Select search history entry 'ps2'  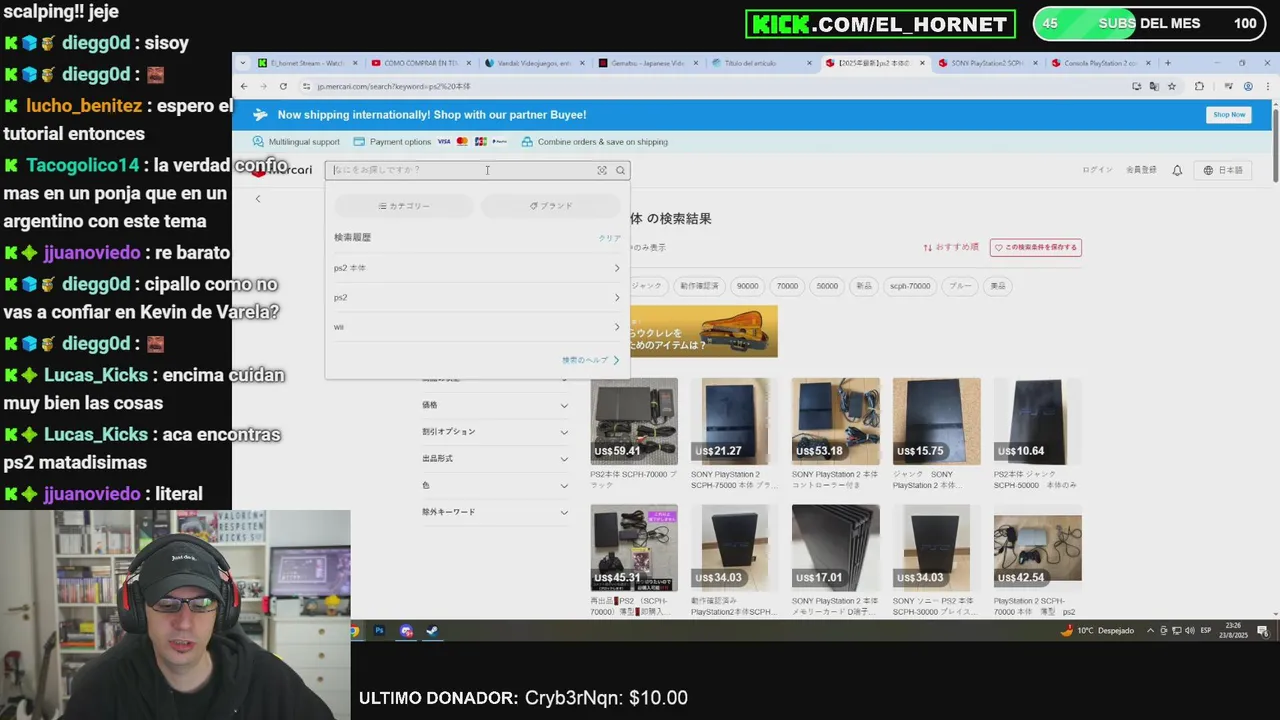click(477, 297)
